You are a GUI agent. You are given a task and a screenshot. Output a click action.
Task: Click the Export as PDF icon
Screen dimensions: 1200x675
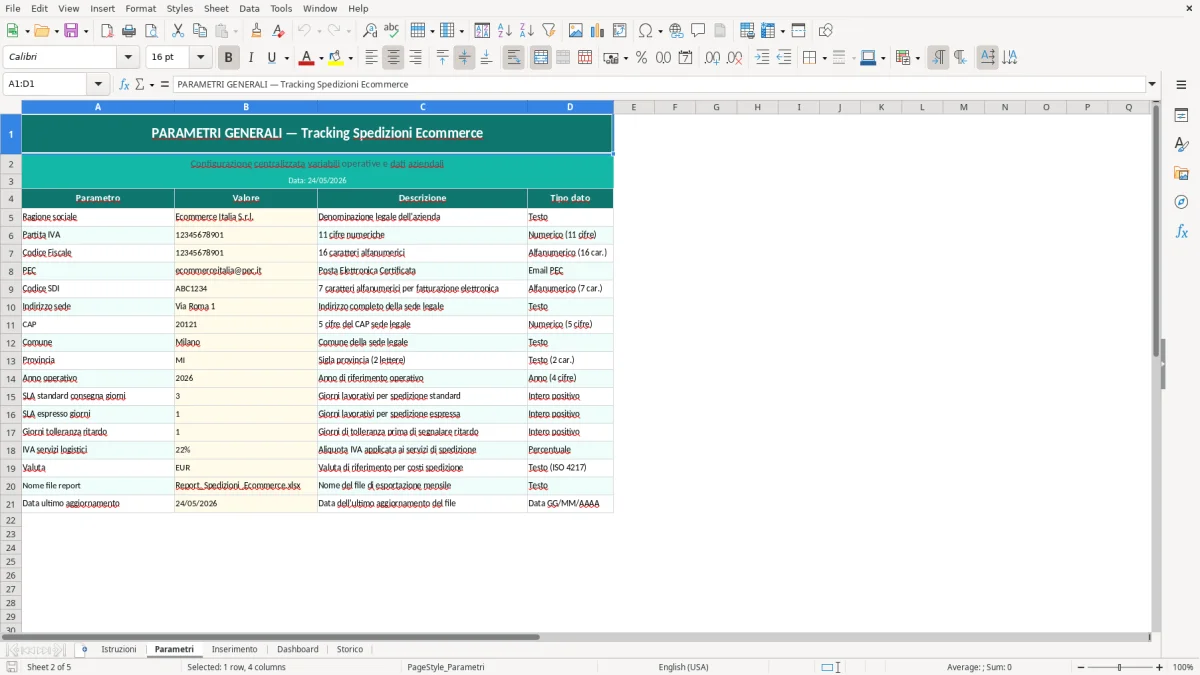(107, 31)
